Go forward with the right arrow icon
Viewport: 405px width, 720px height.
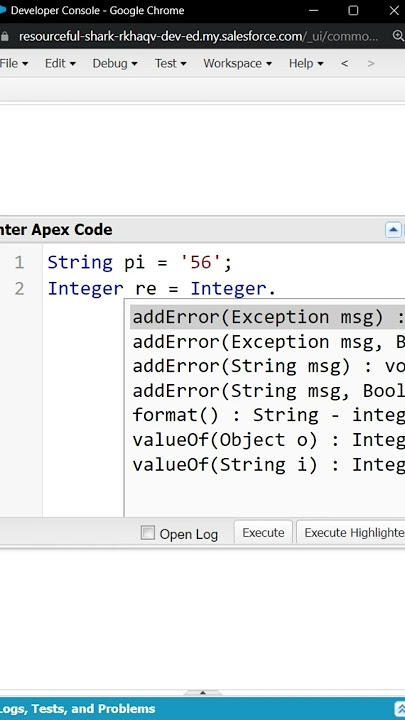[371, 63]
